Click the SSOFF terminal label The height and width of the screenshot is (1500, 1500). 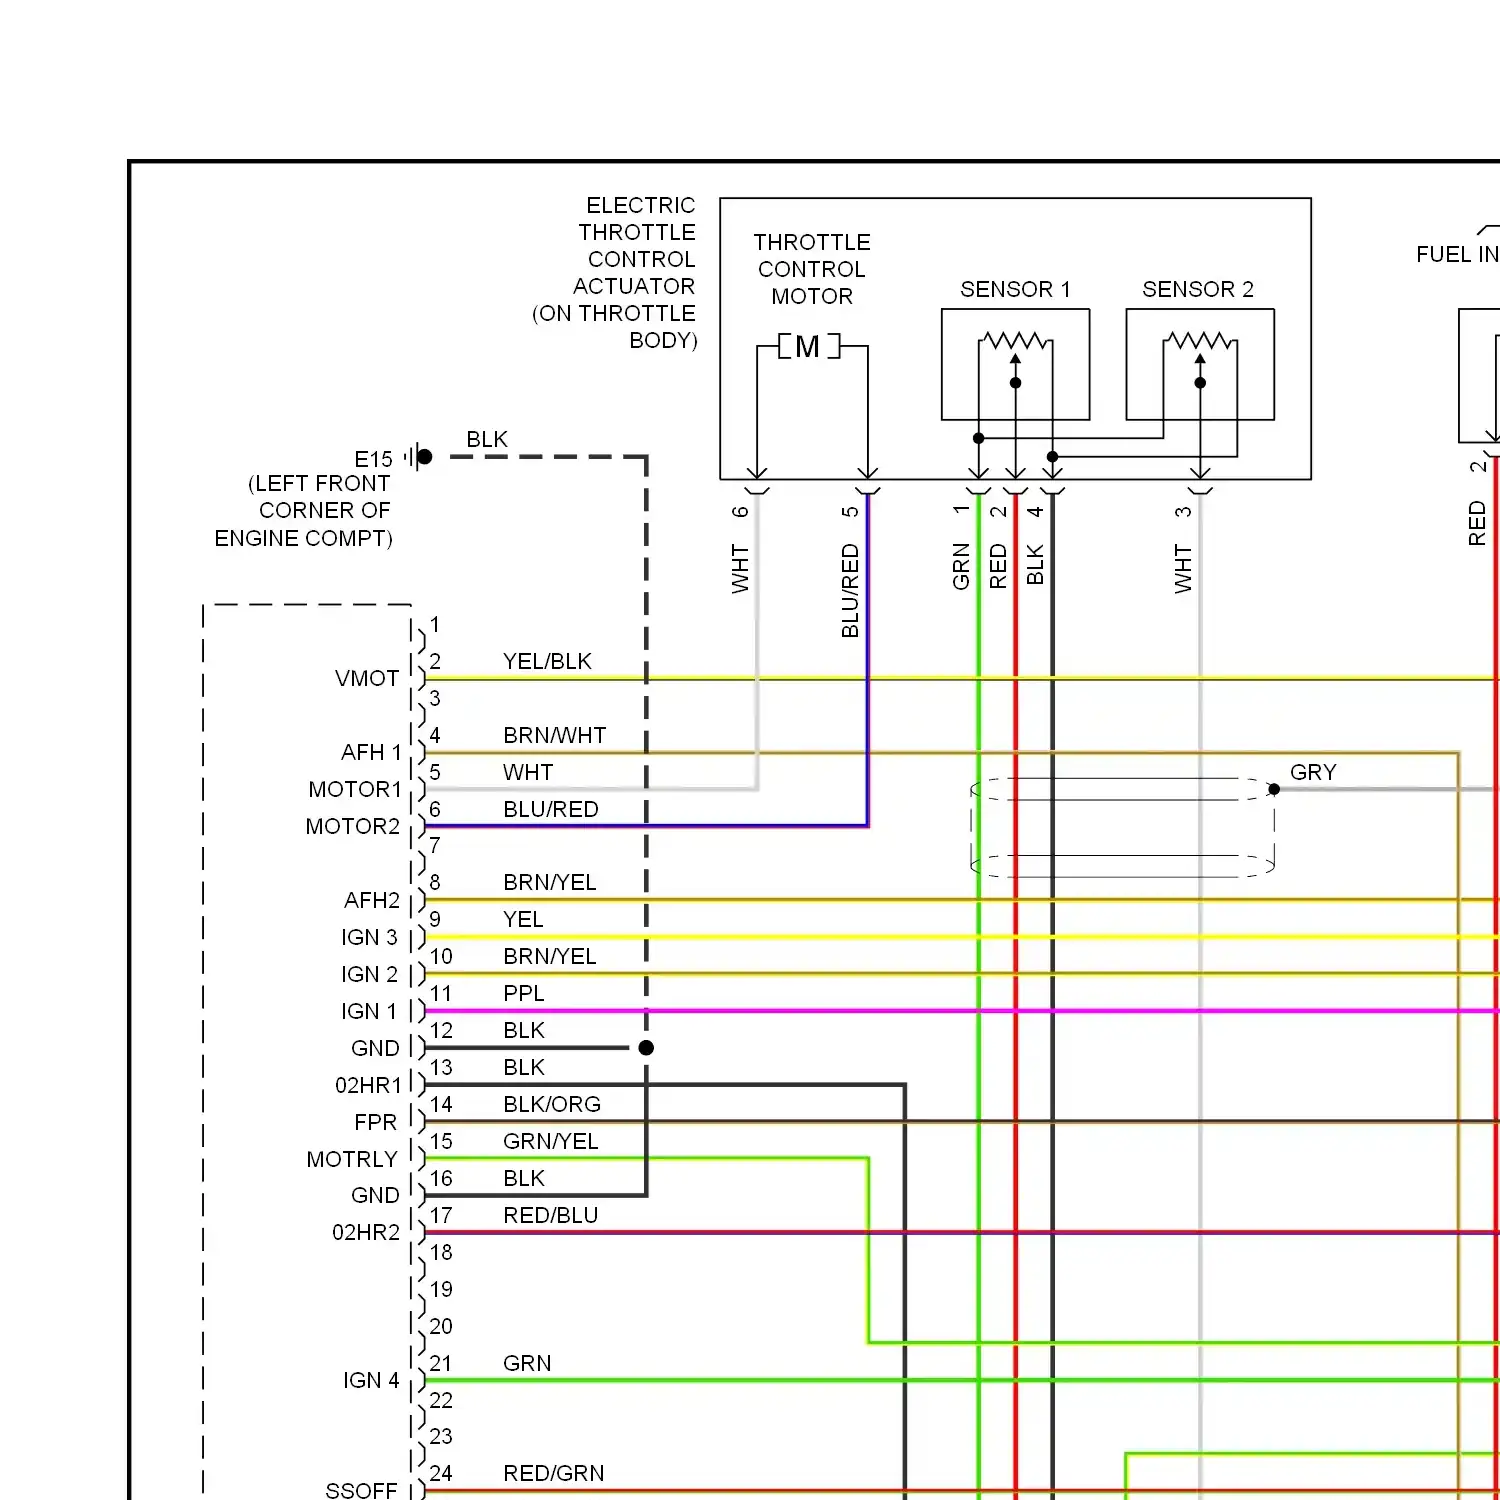[x=361, y=1490]
